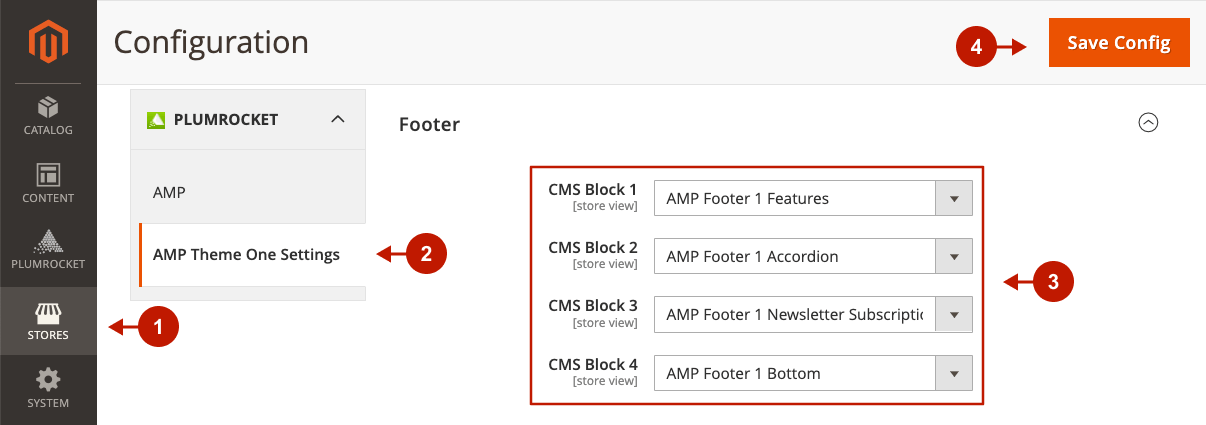
Task: Collapse the Footer section circle icon
Action: [x=1149, y=122]
